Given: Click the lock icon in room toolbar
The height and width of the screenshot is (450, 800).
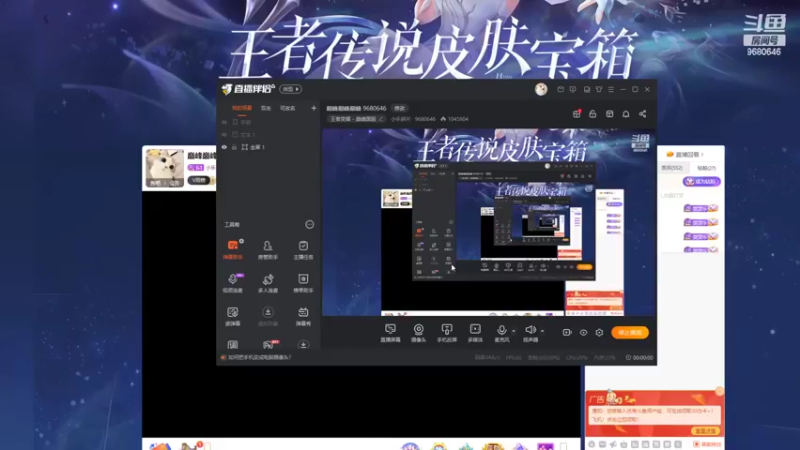Looking at the screenshot, I should pyautogui.click(x=593, y=114).
